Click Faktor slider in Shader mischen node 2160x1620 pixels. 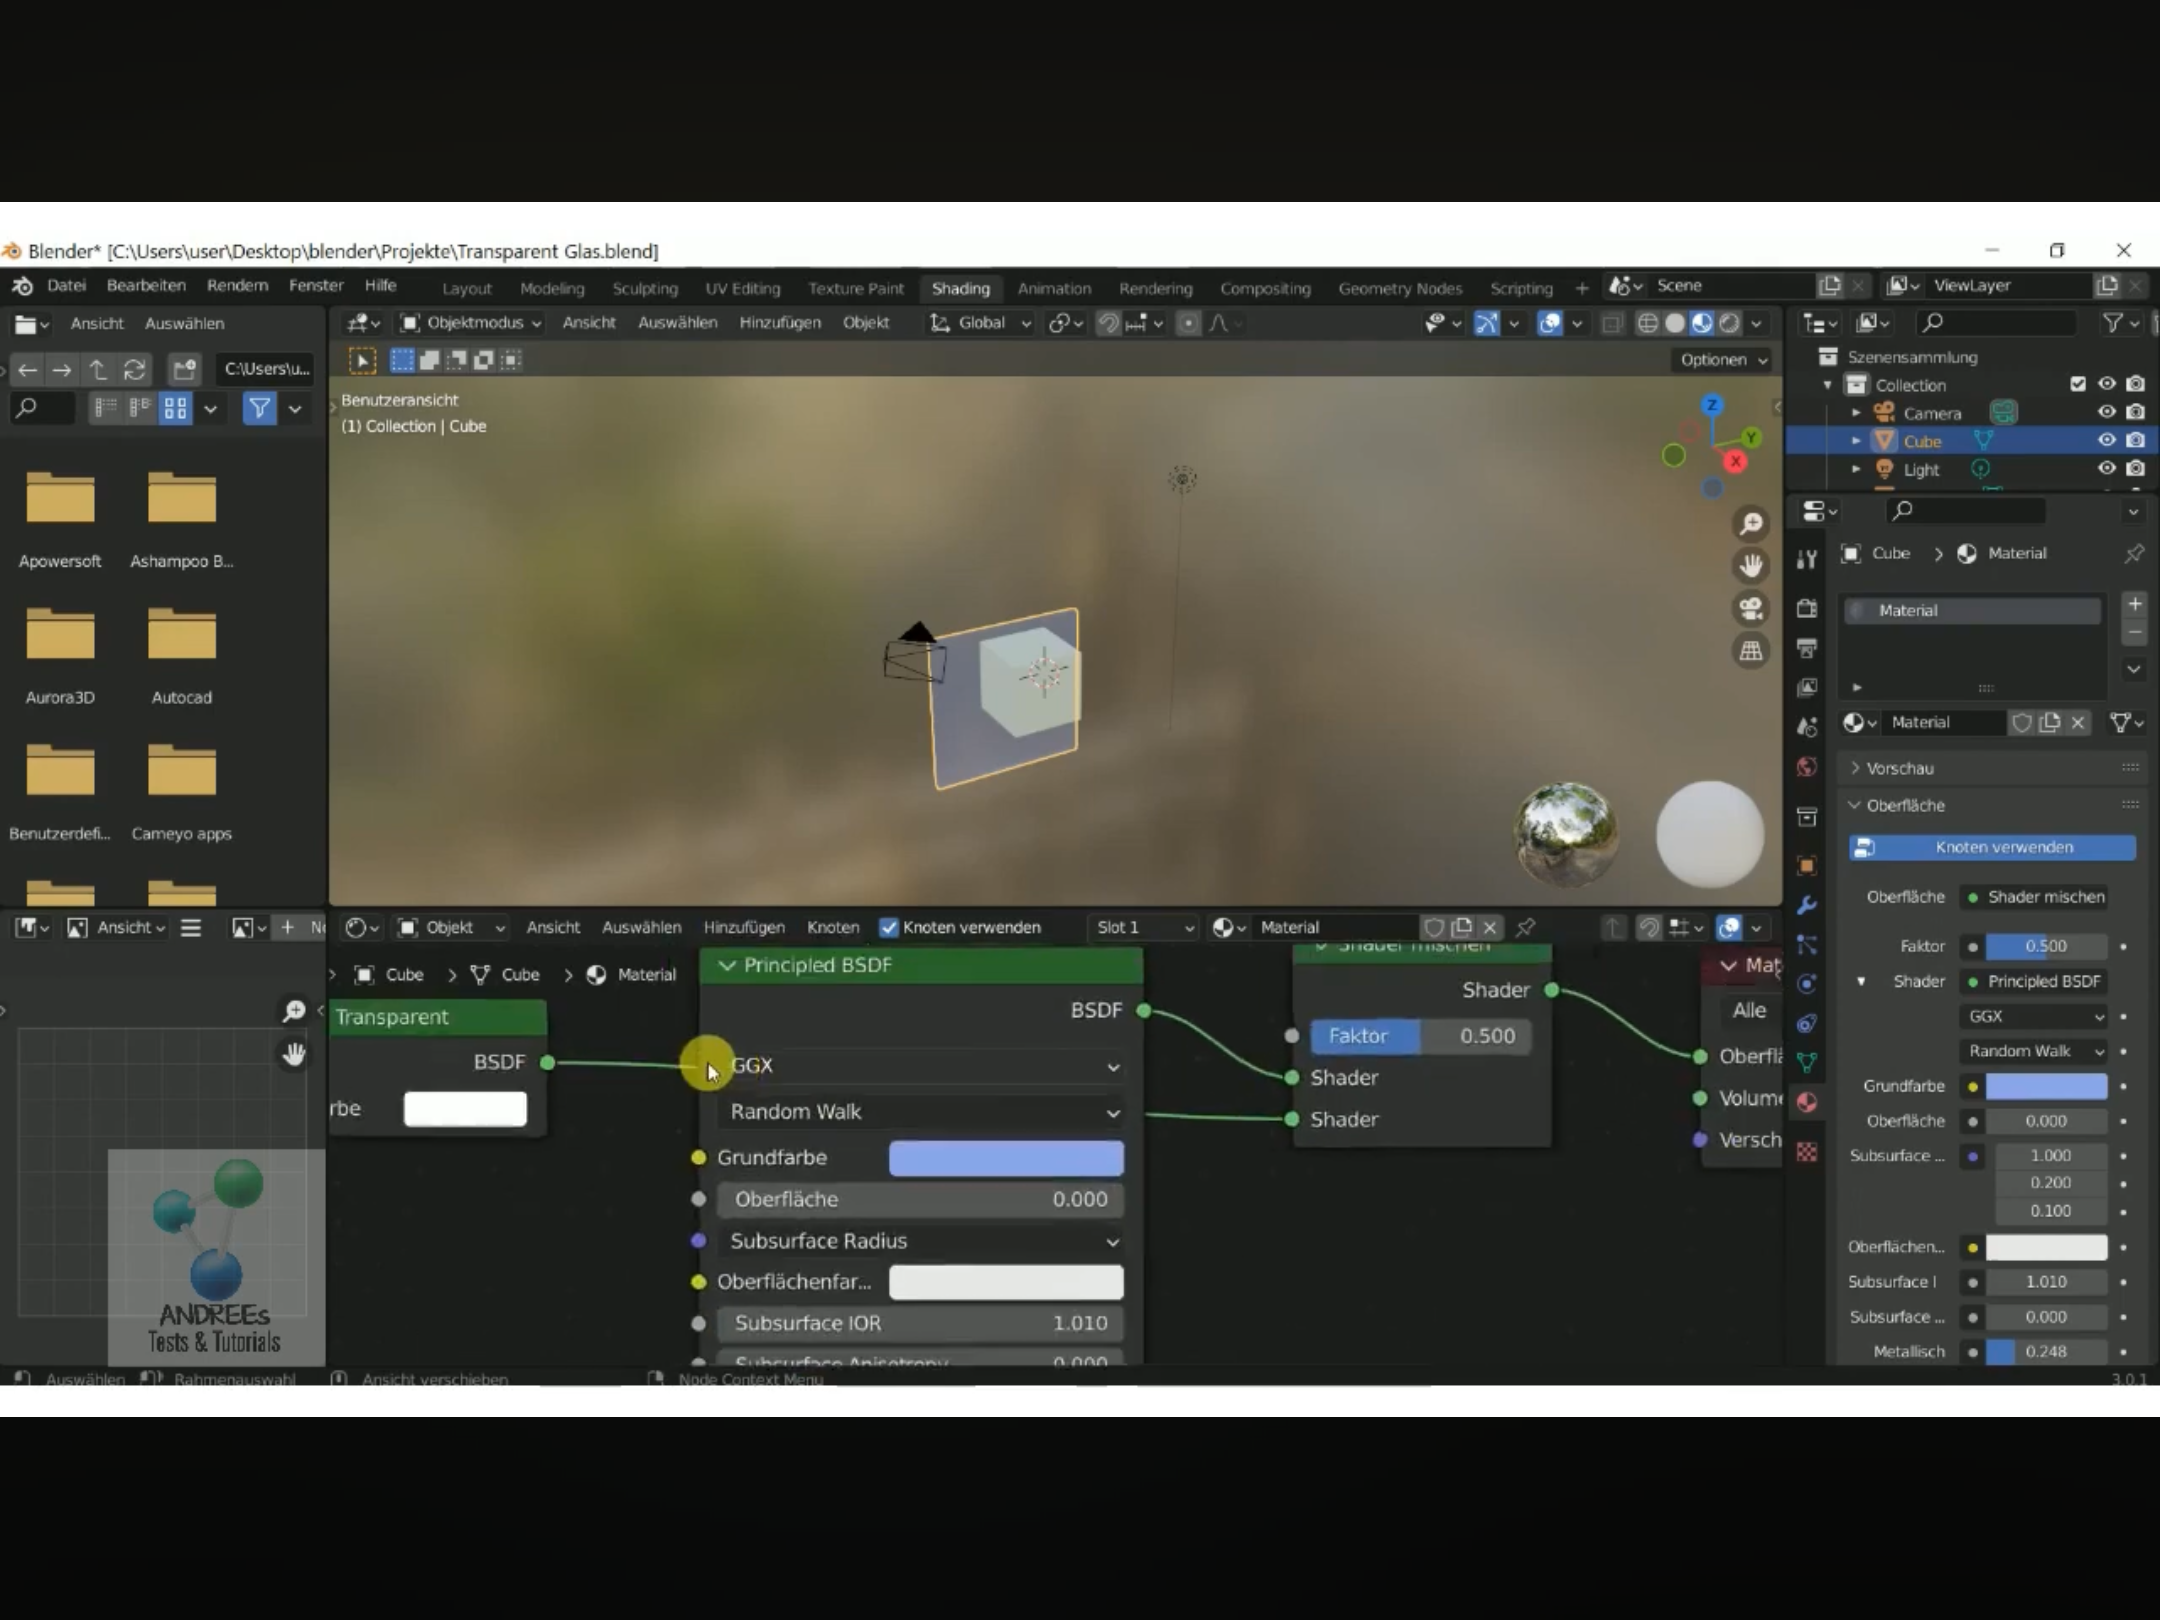tap(1420, 1036)
